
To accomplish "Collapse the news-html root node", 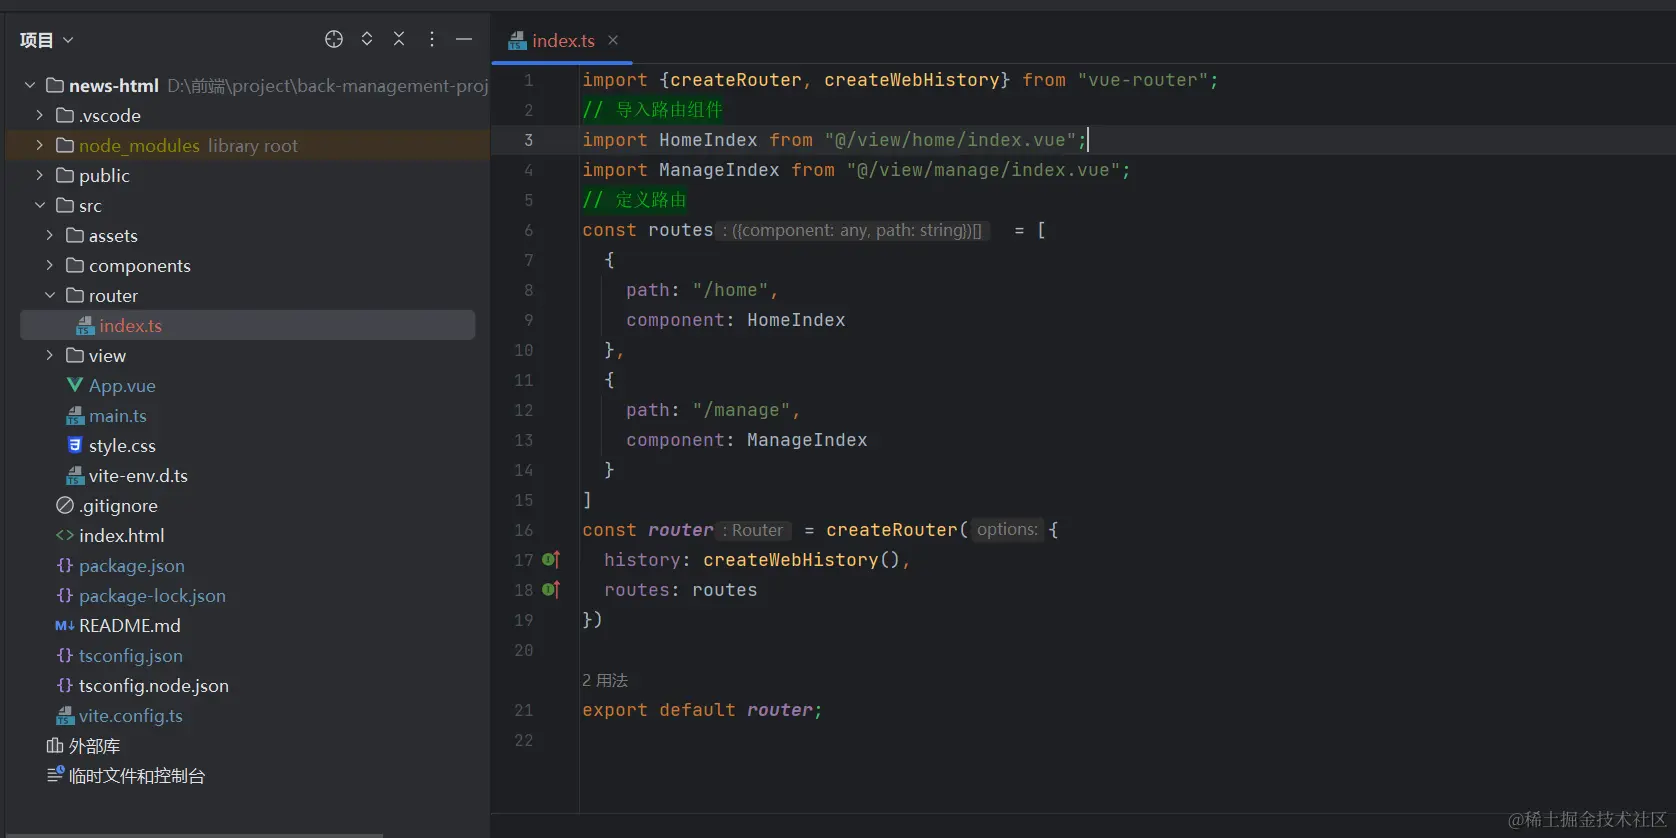I will click(30, 85).
